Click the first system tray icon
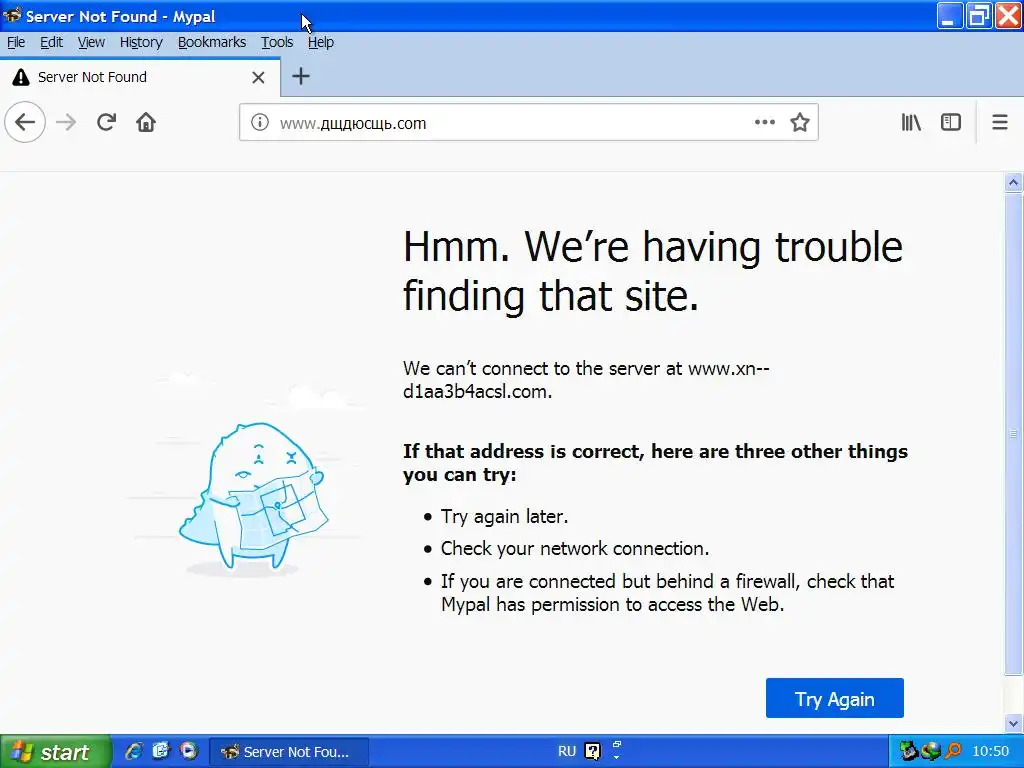 pyautogui.click(x=908, y=752)
